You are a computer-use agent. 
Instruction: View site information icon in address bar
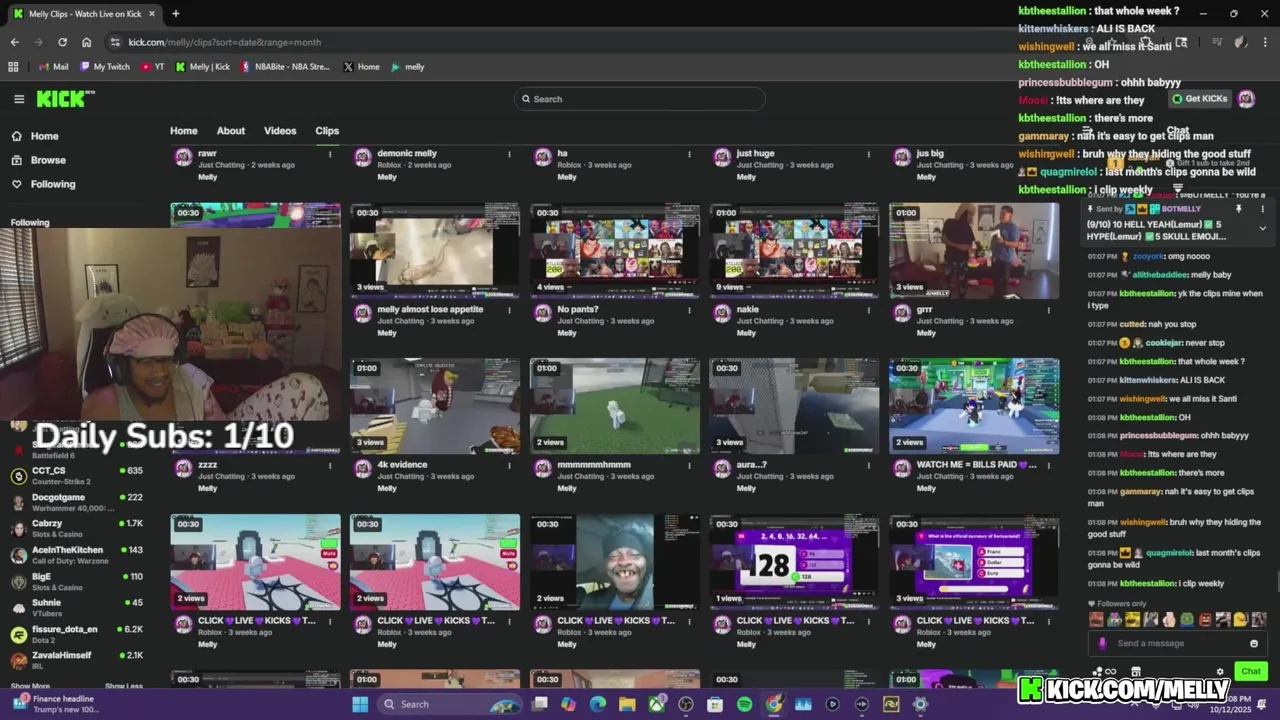(x=115, y=42)
